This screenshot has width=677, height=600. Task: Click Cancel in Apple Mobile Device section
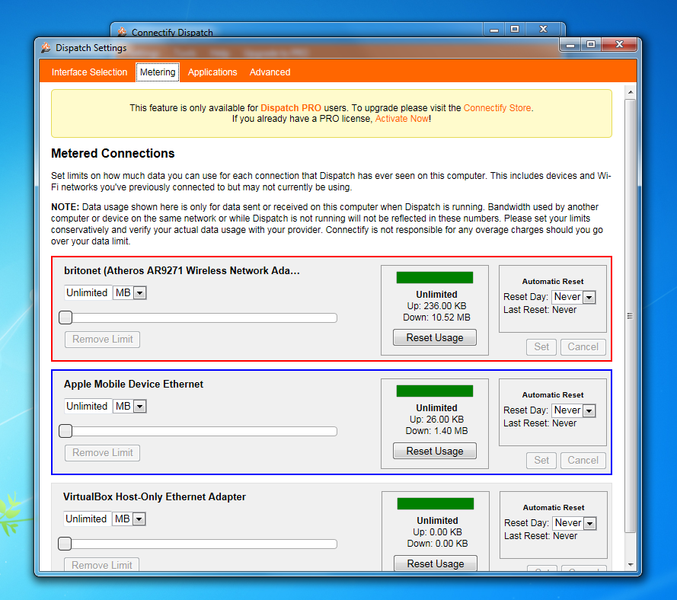pos(583,460)
